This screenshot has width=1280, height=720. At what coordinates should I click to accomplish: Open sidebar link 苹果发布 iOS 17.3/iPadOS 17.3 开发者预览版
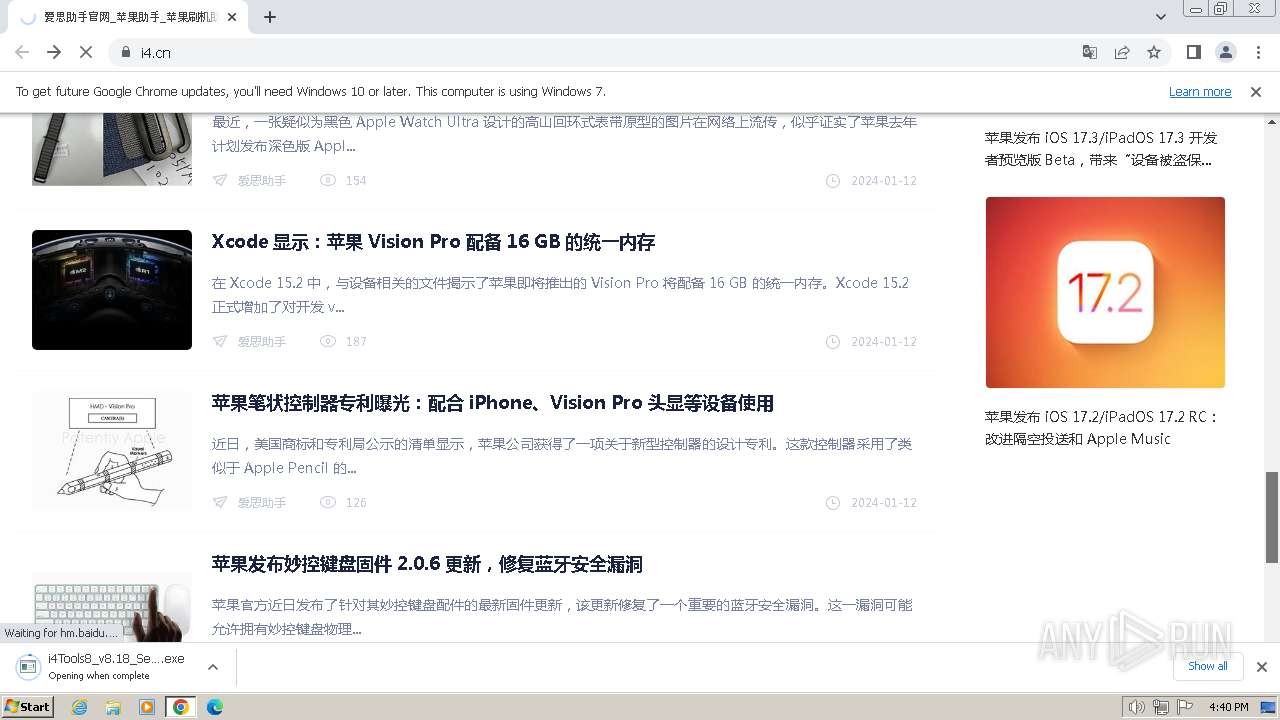[x=1101, y=149]
